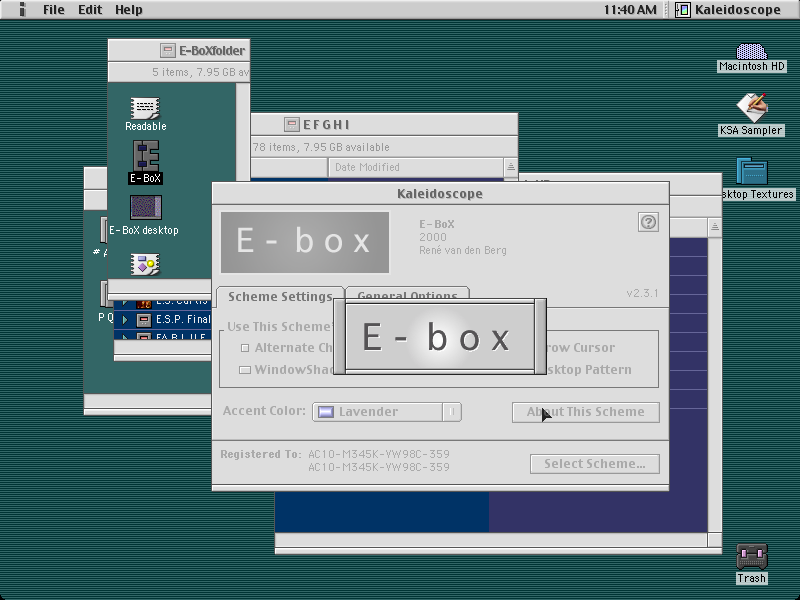800x600 pixels.
Task: Toggle the Alternate Ch… checkbox
Action: [x=245, y=348]
